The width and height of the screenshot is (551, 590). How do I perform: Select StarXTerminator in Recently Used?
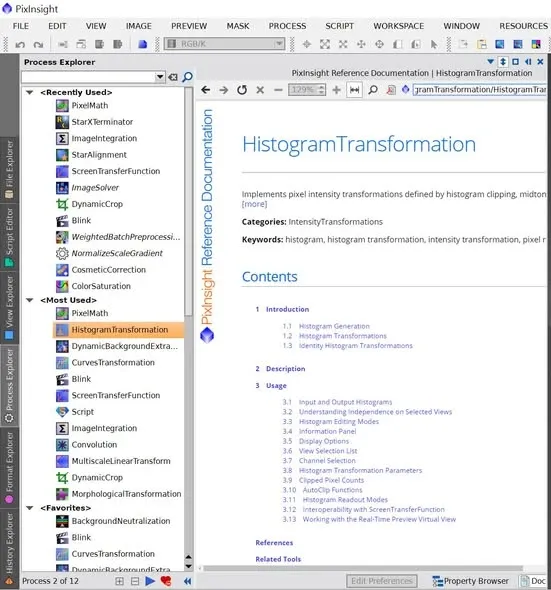(x=102, y=122)
